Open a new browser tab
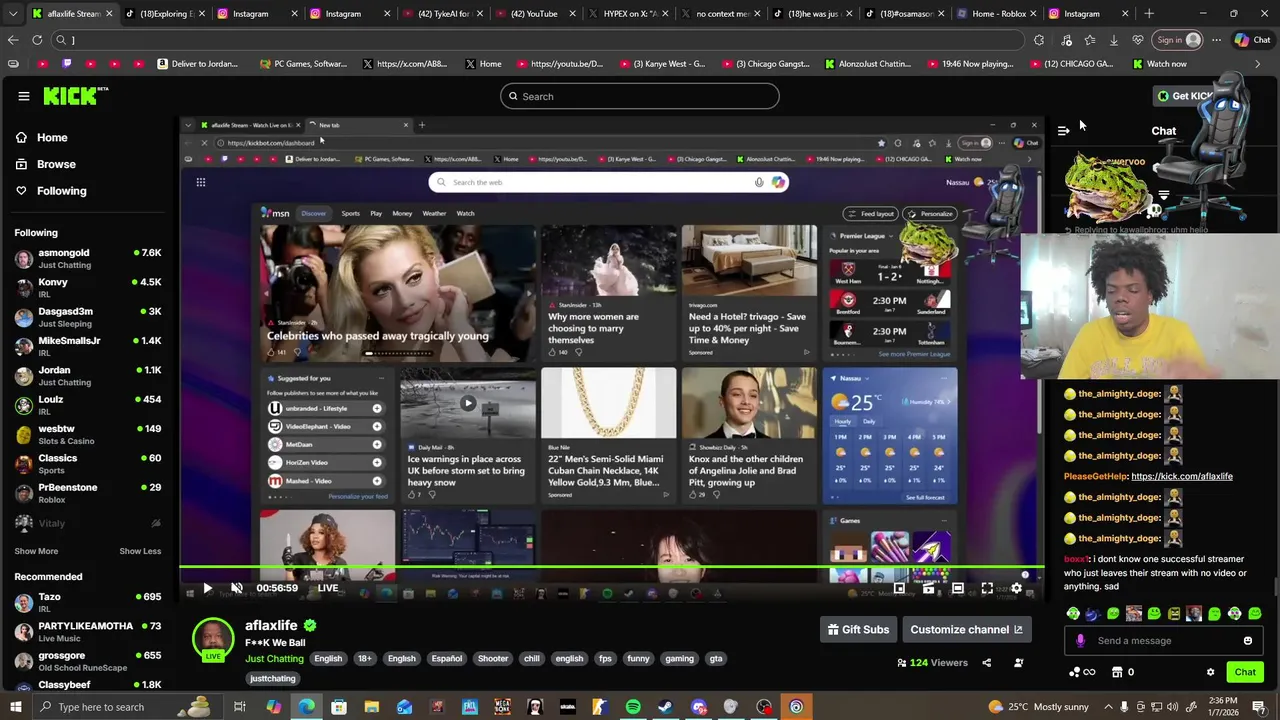 click(1149, 14)
